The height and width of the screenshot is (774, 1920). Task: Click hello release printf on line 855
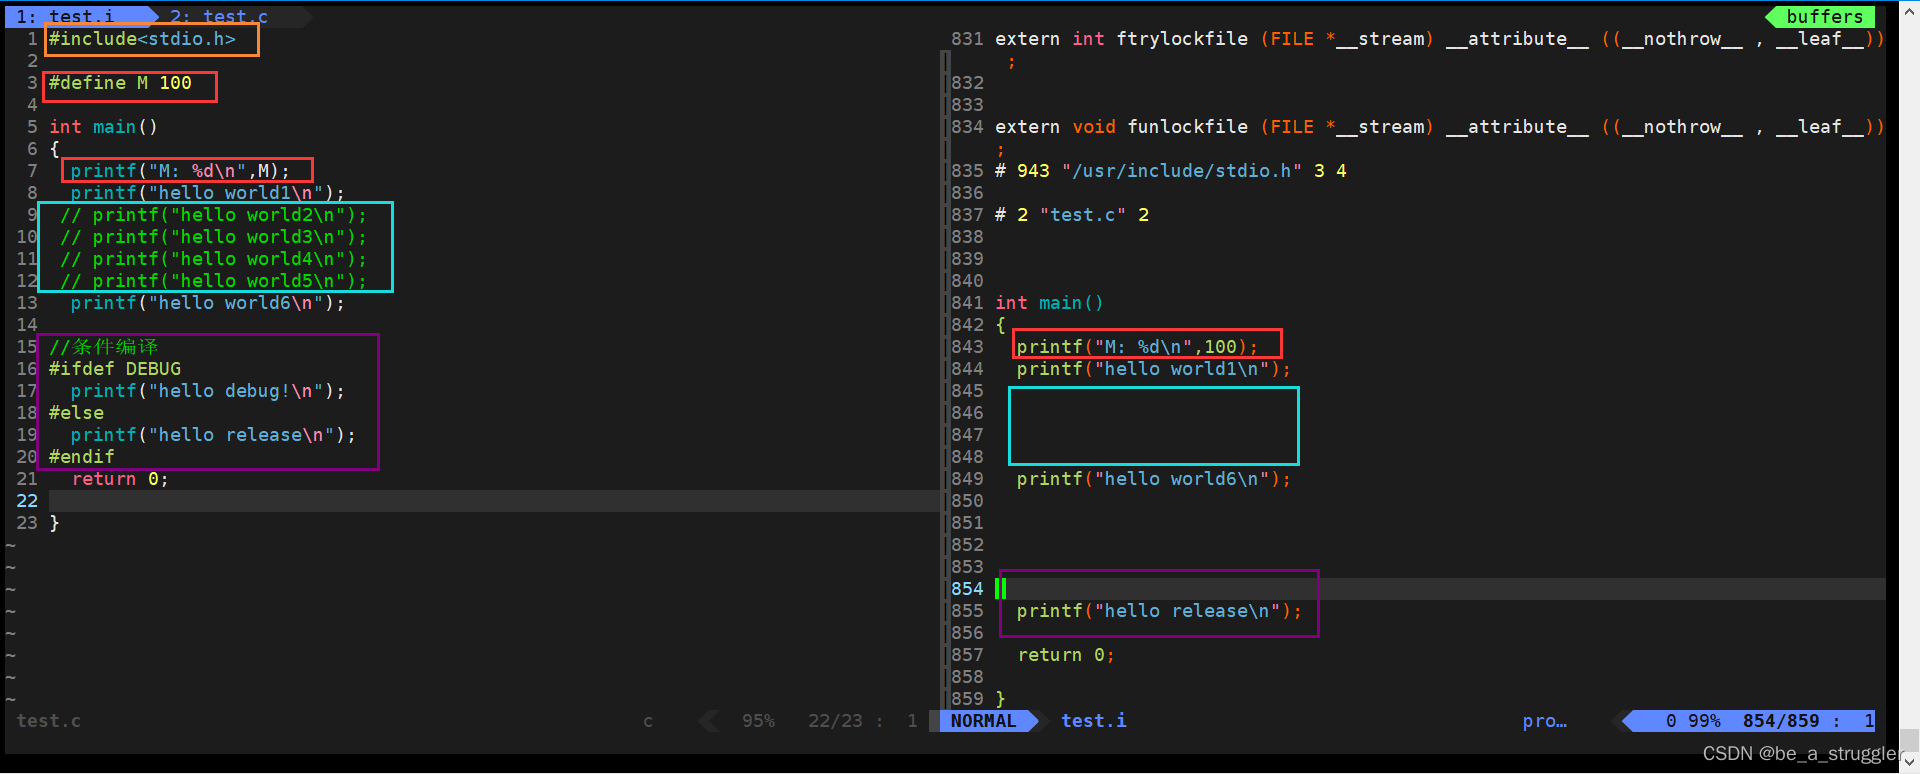[1160, 611]
